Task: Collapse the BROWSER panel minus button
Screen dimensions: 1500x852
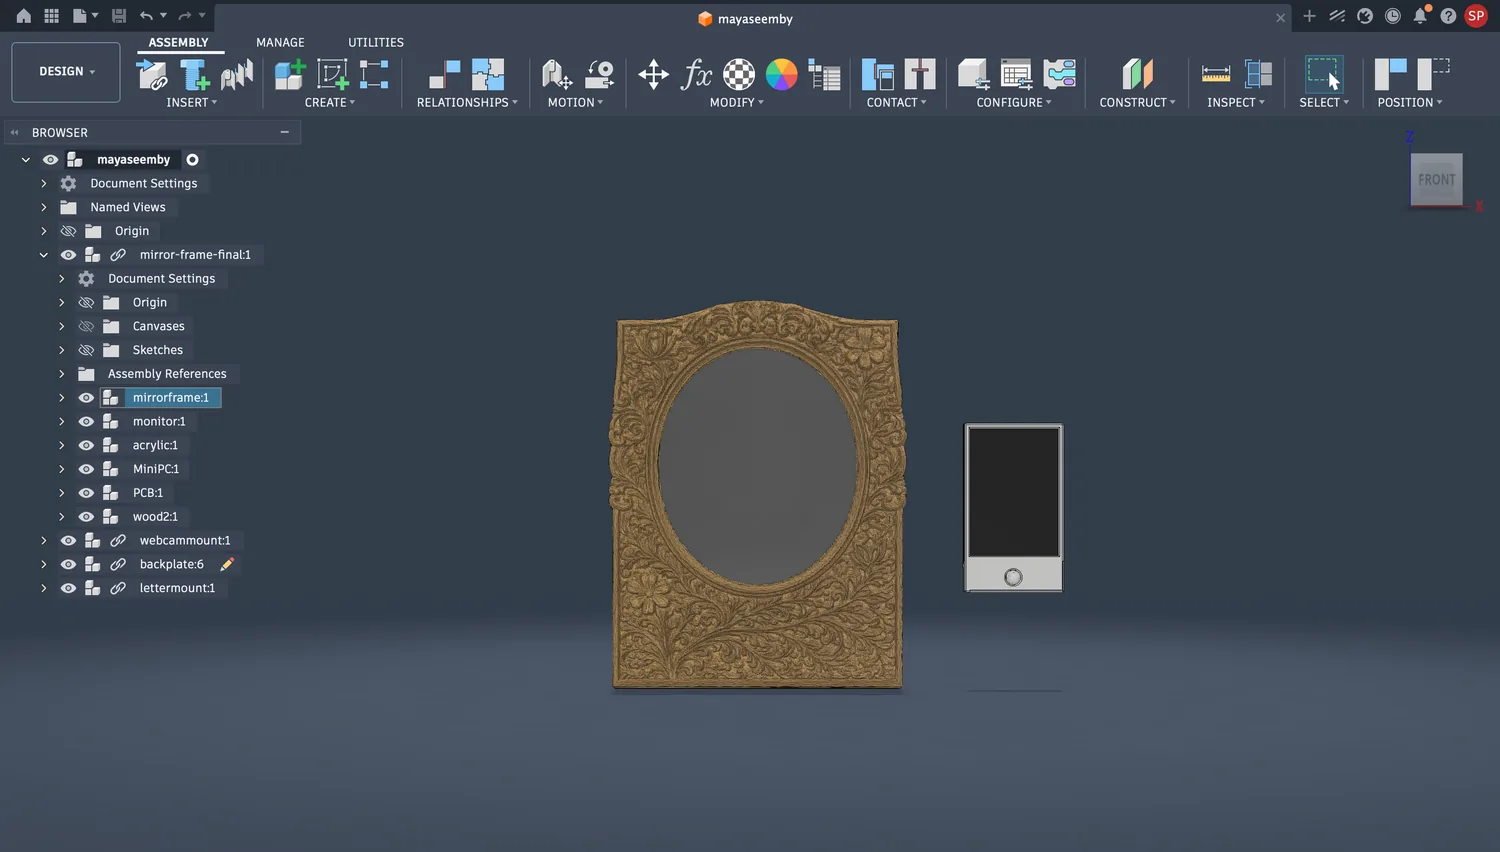Action: pos(285,132)
